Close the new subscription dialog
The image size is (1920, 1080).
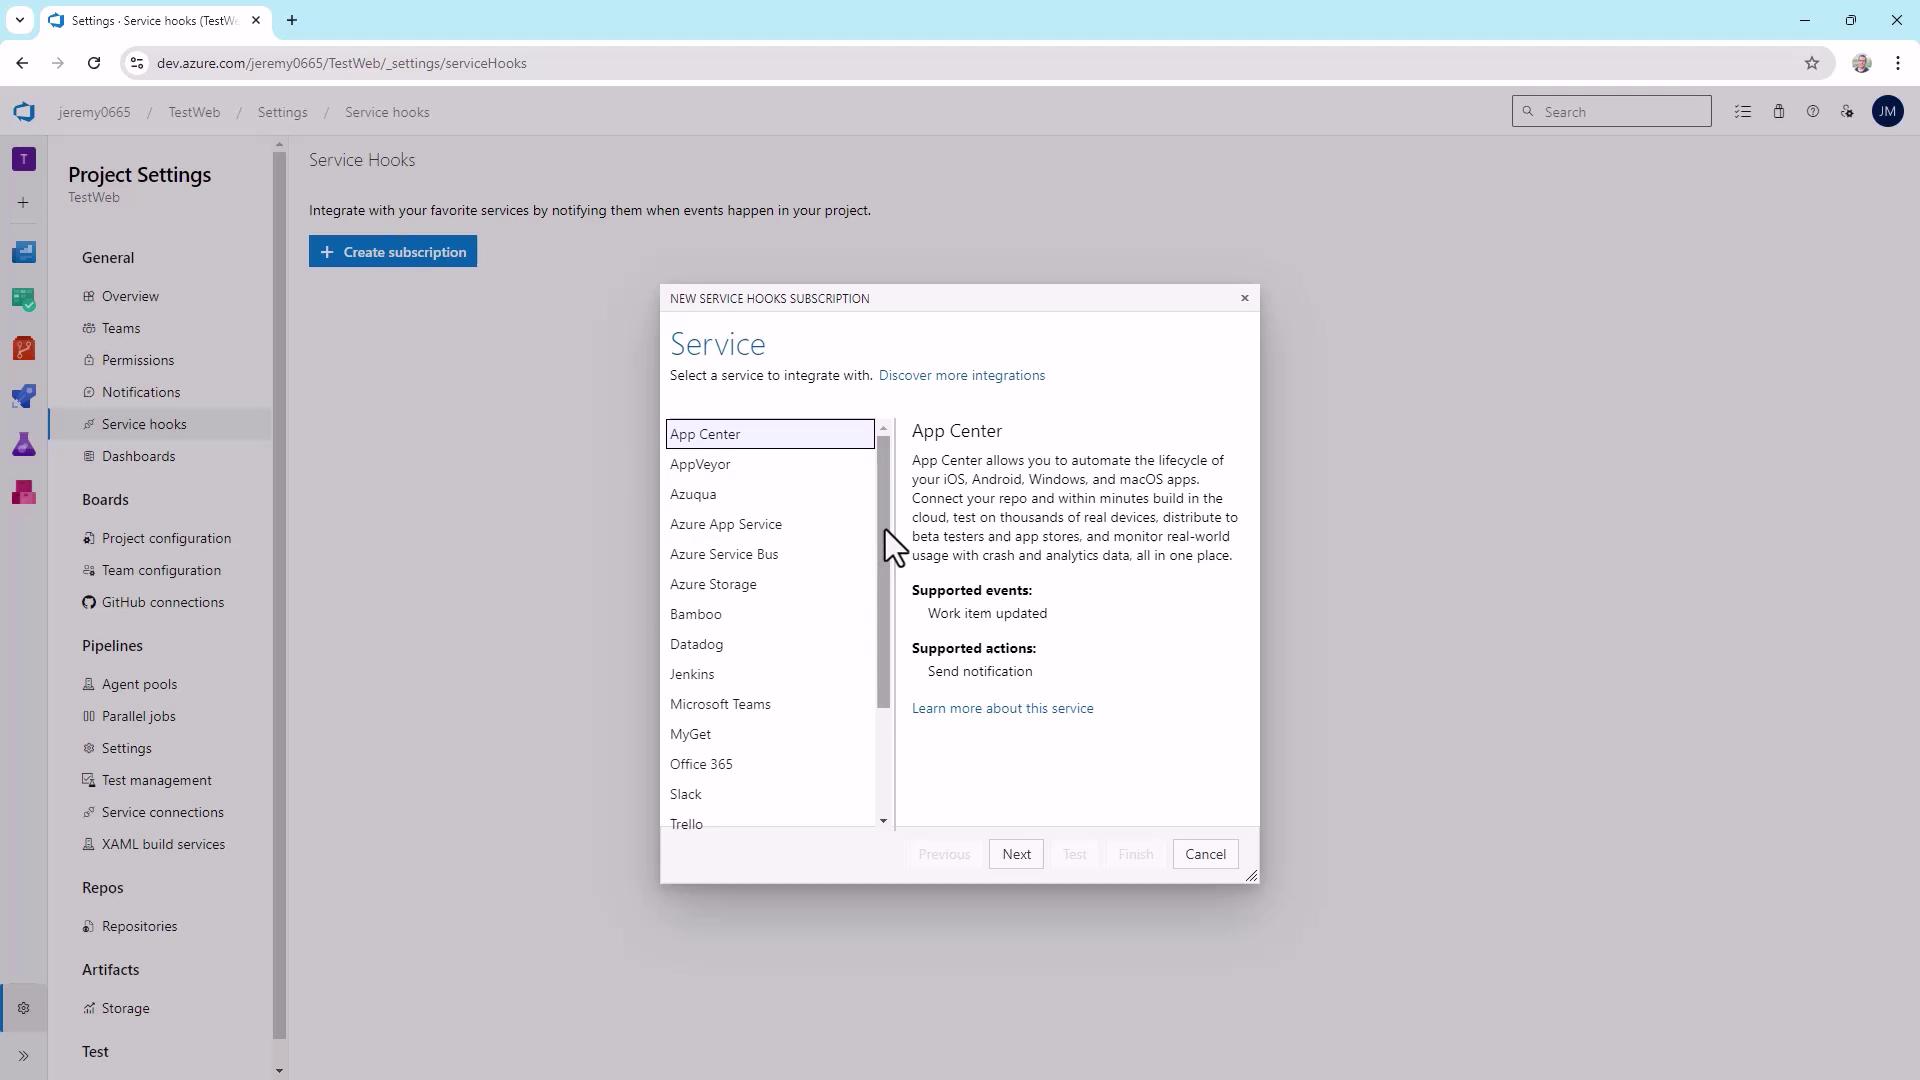1245,298
